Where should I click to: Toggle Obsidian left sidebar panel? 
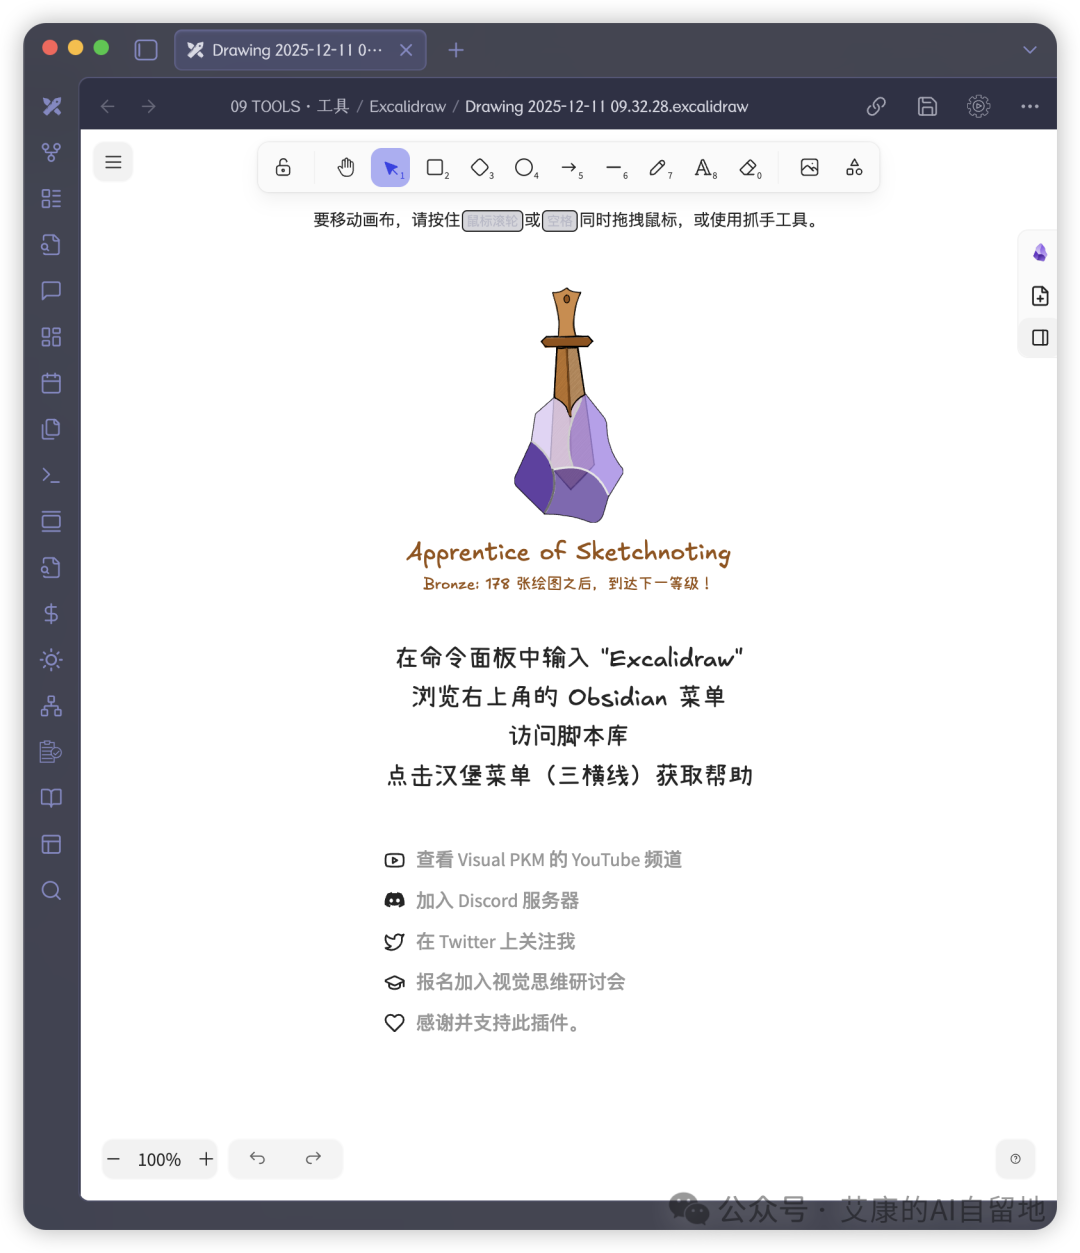pyautogui.click(x=146, y=50)
